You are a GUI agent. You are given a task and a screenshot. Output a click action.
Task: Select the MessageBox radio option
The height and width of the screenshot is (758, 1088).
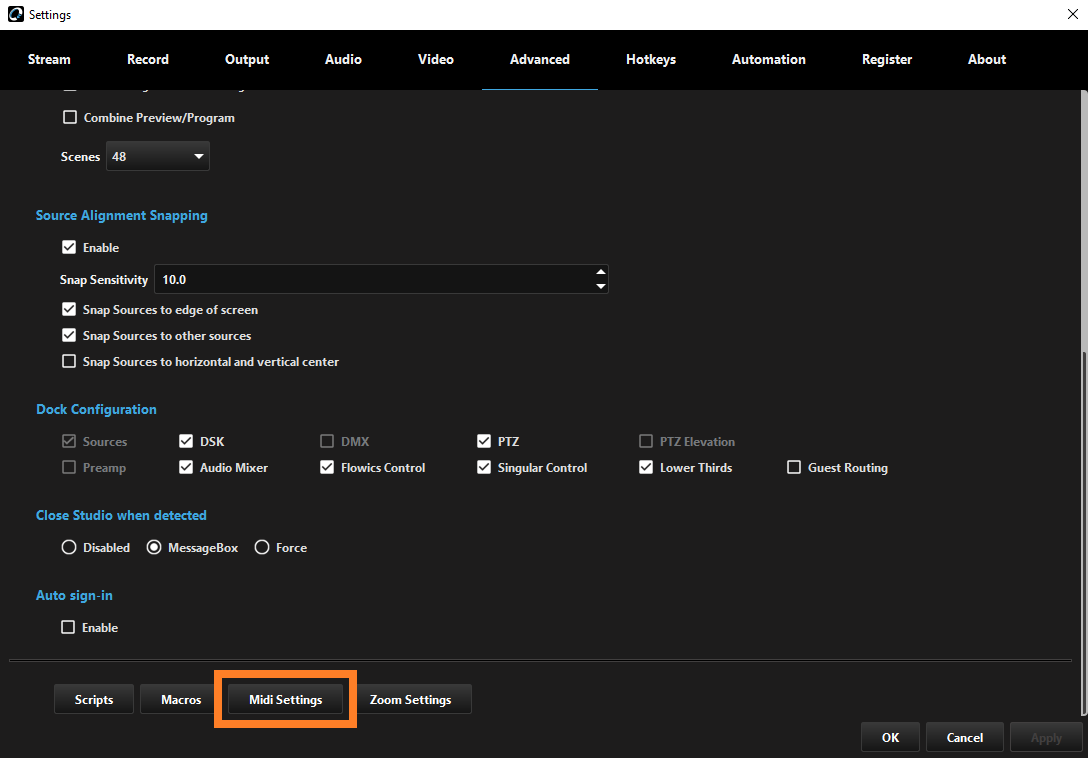pyautogui.click(x=154, y=548)
